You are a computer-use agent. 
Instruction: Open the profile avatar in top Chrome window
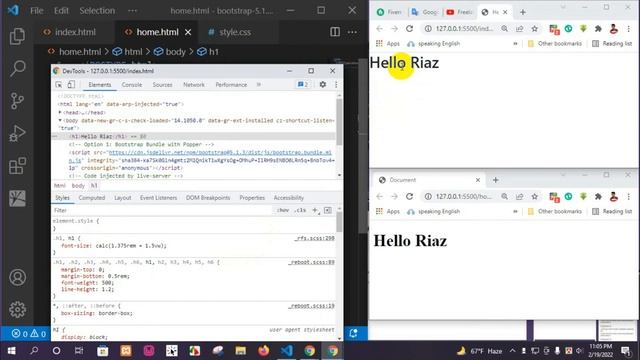613,29
